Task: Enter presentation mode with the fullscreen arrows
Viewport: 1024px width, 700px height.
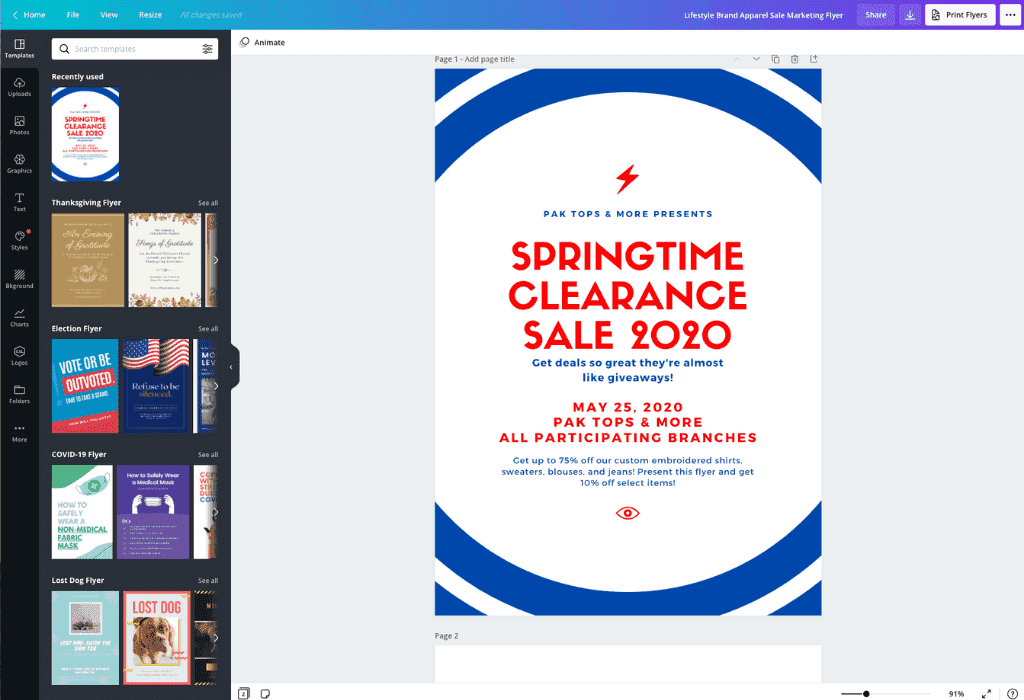Action: tap(986, 691)
